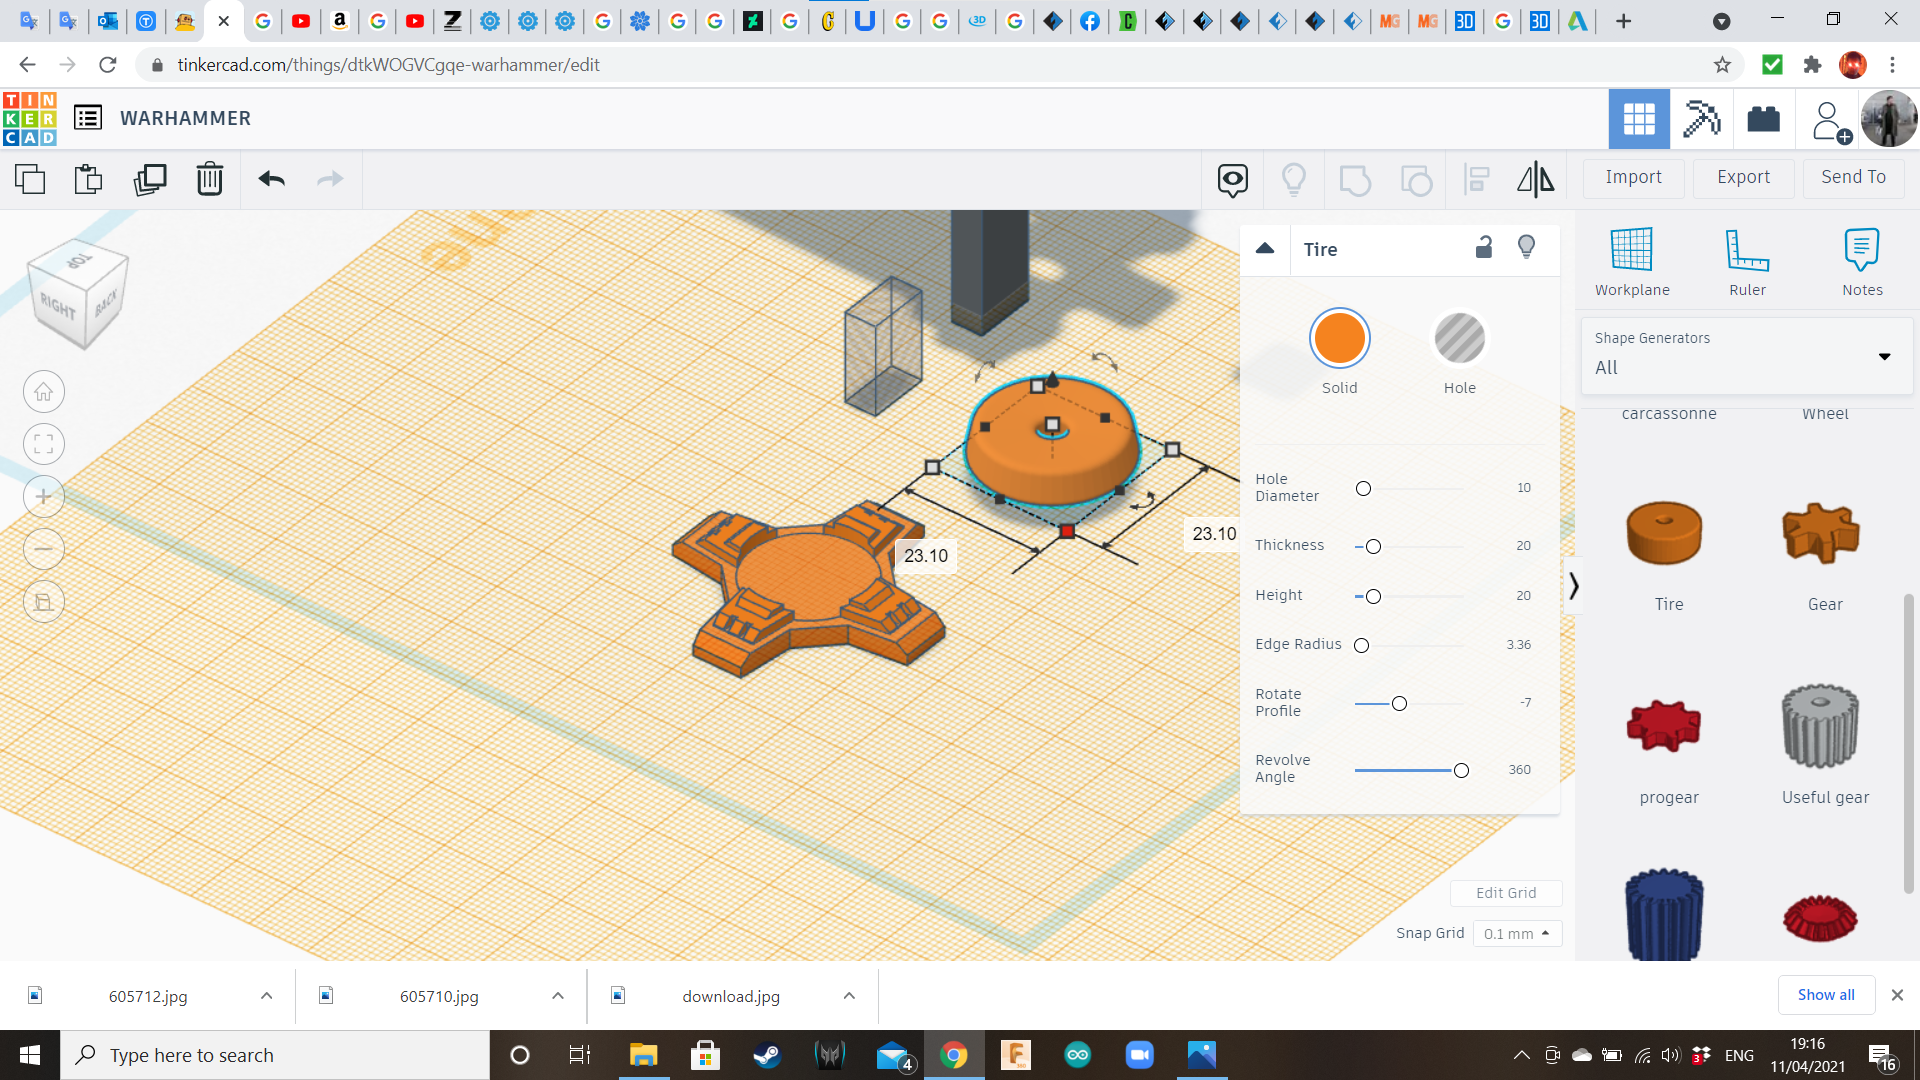Screen dimensions: 1920x1080
Task: Switch to Blocks mode pickaxe icon
Action: coord(1701,119)
